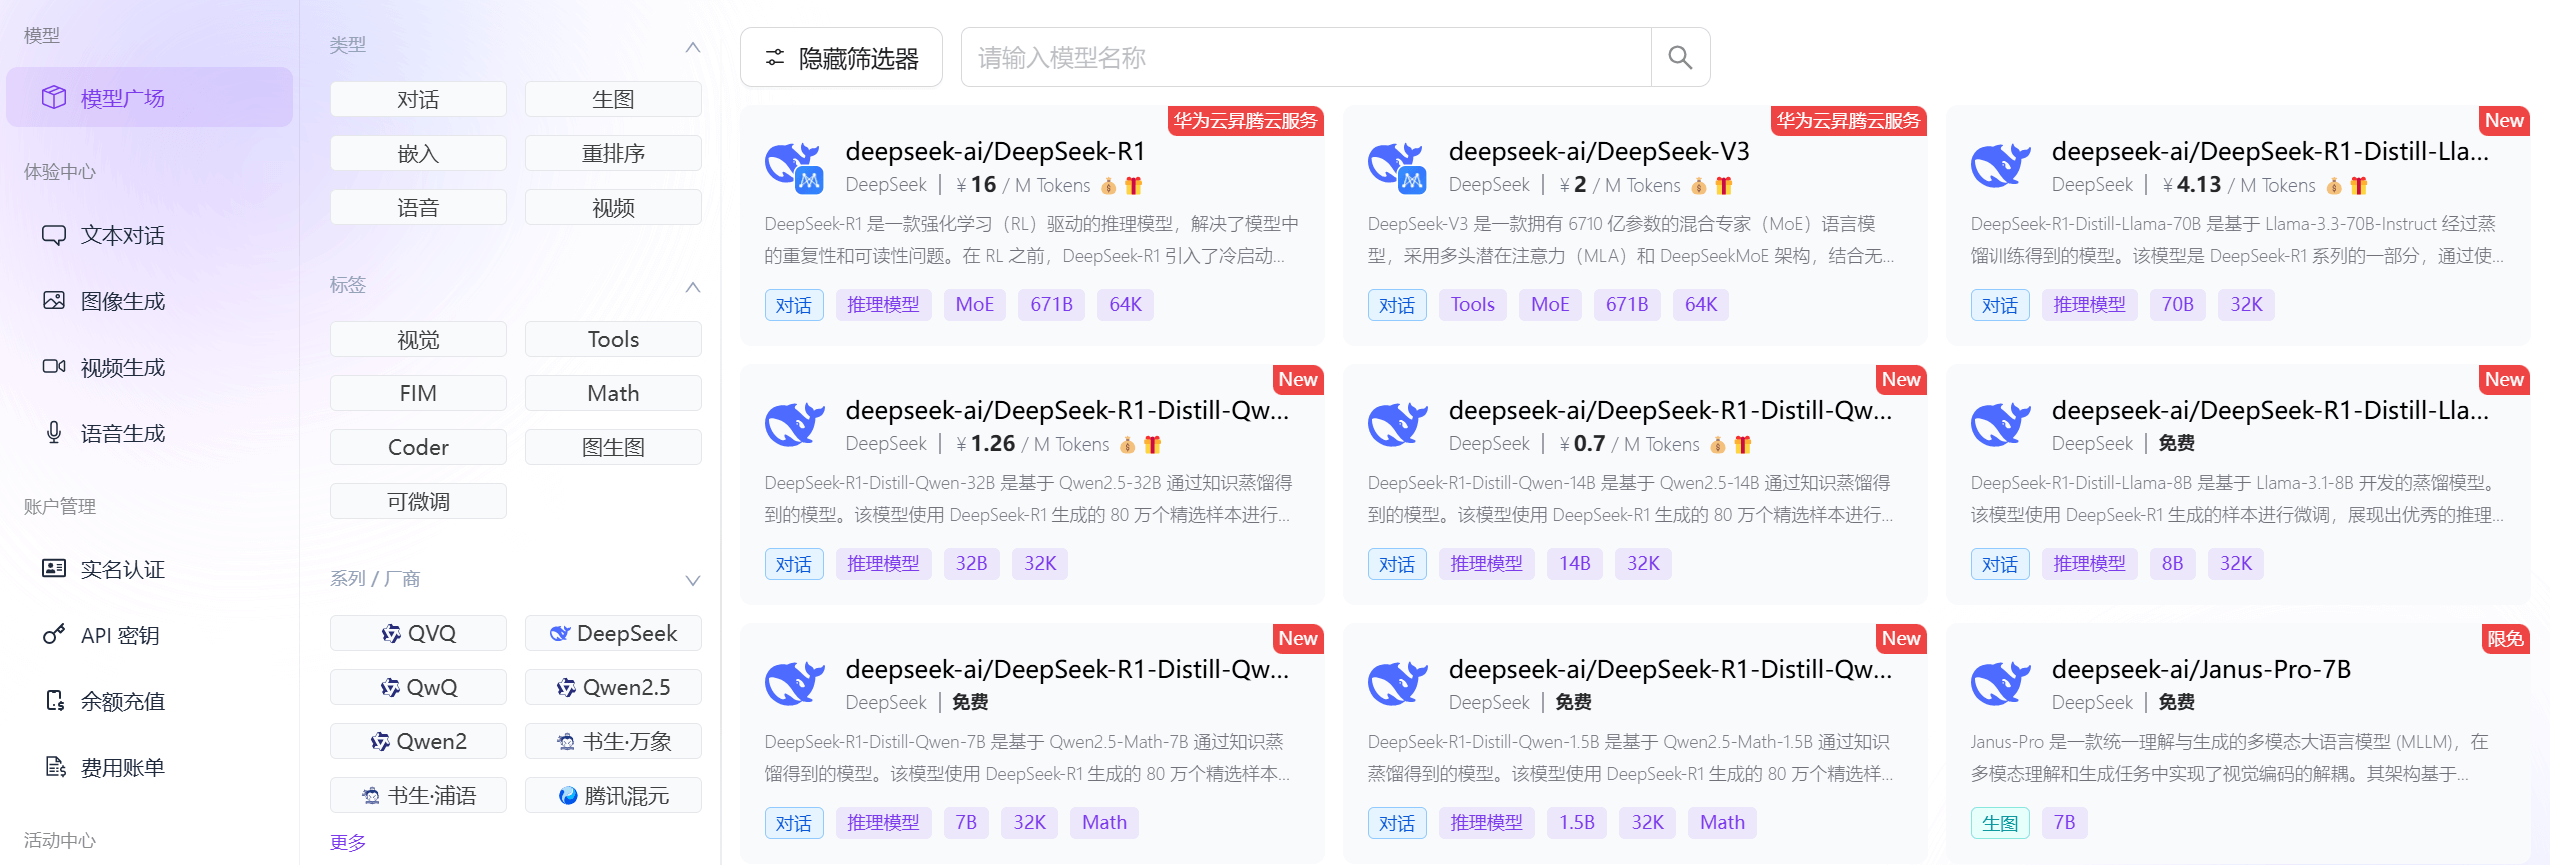The width and height of the screenshot is (2550, 865).
Task: Click gift icon next to ¥0.7 price
Action: click(x=1743, y=444)
